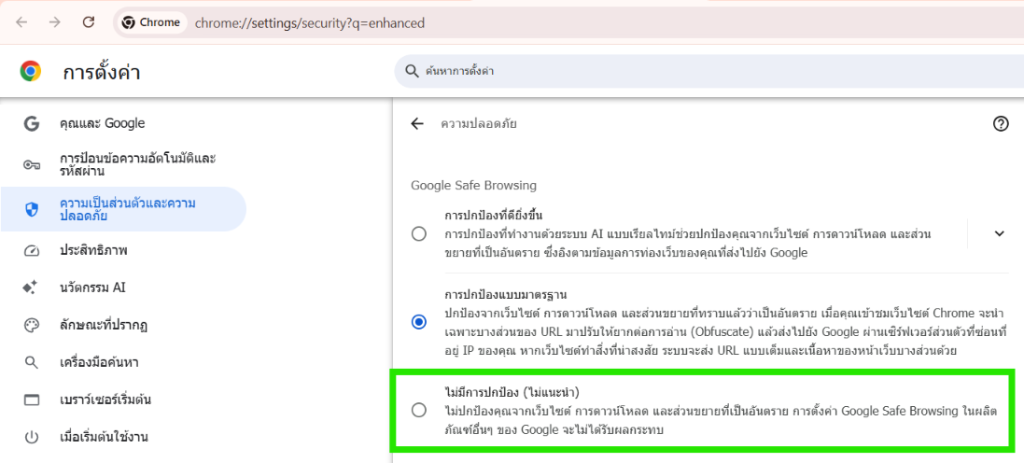Focus the address bar URL chrome://settings/security

(310, 24)
